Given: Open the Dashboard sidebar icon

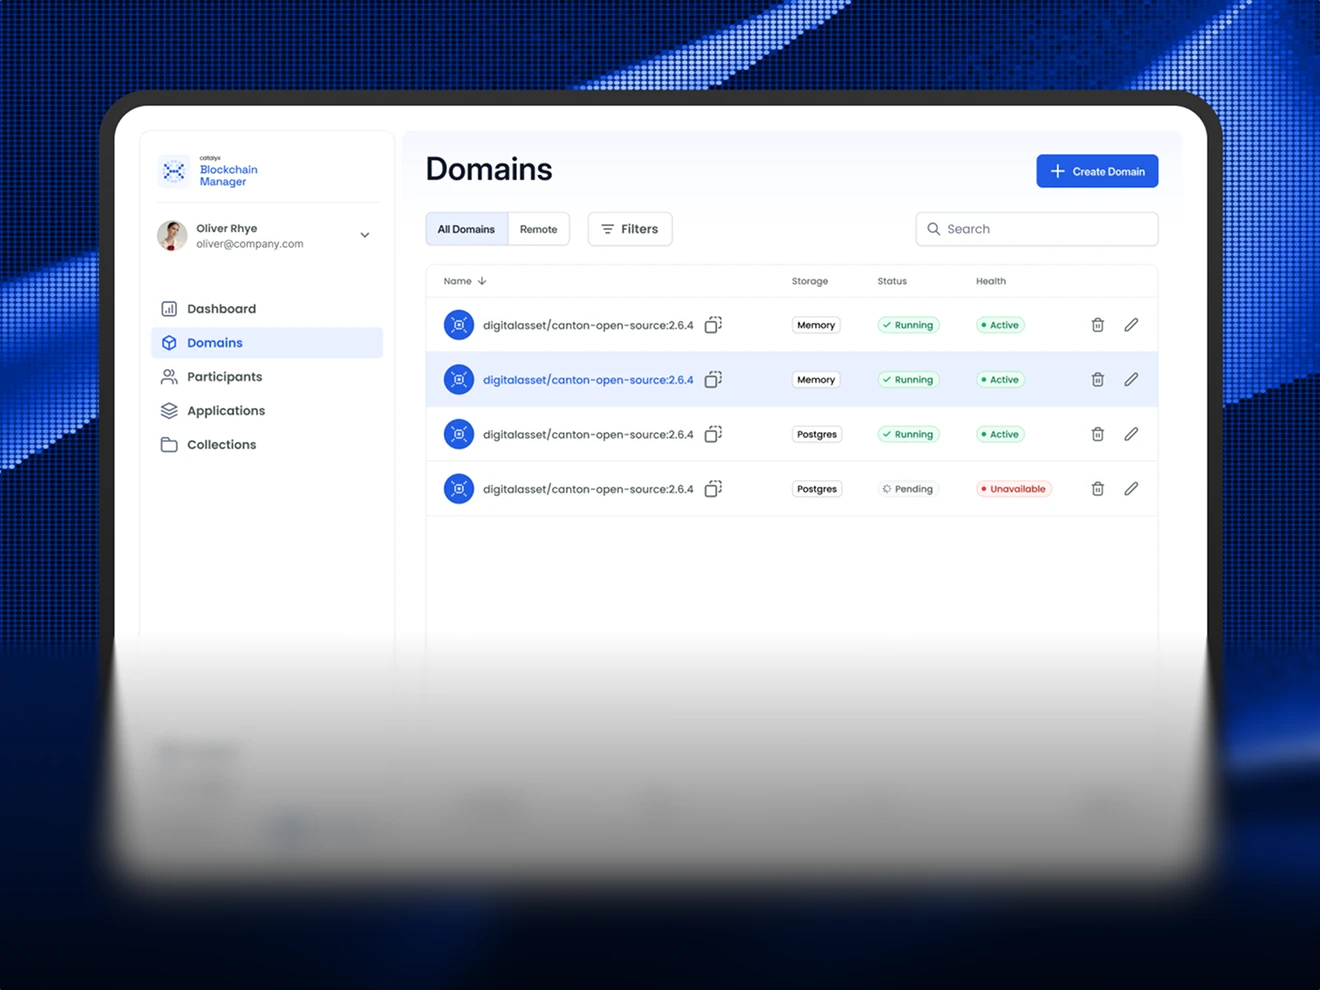Looking at the screenshot, I should 168,308.
